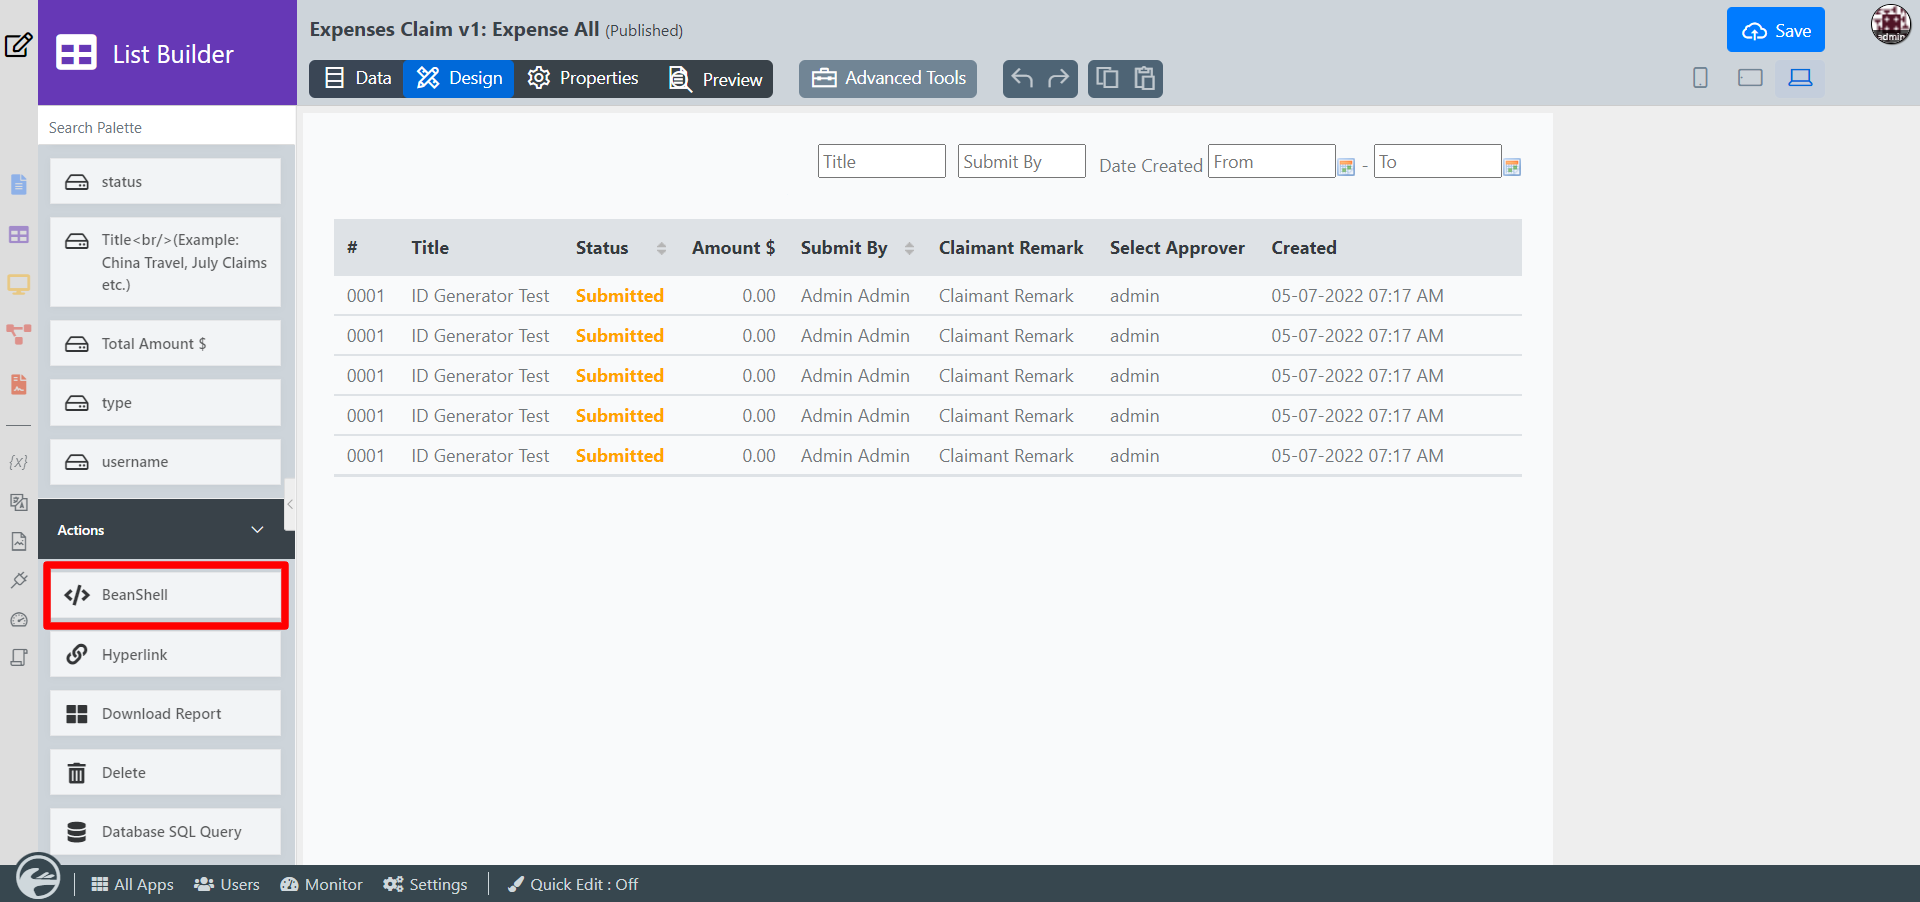Viewport: 1920px width, 902px height.
Task: Switch to tablet view icon
Action: click(x=1750, y=78)
